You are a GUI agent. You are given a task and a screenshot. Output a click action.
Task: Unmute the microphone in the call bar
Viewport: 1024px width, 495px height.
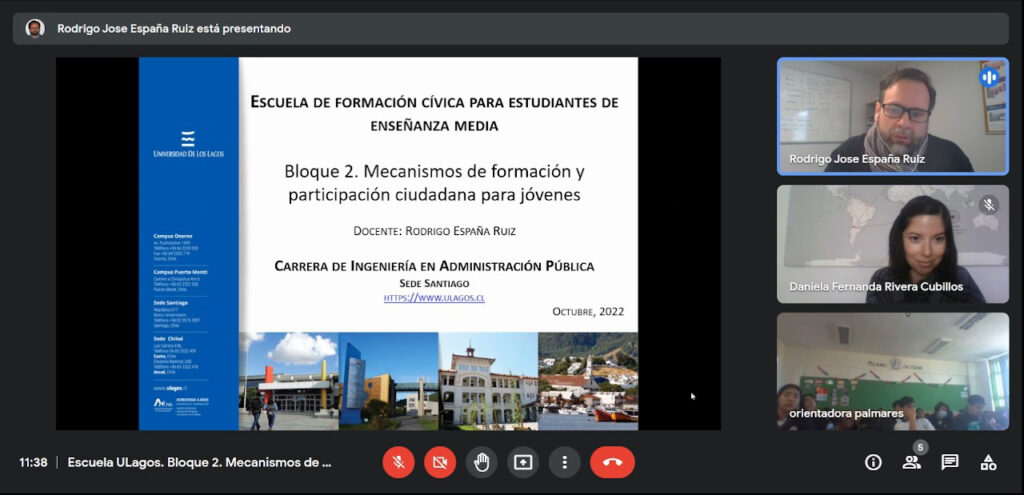(x=398, y=462)
